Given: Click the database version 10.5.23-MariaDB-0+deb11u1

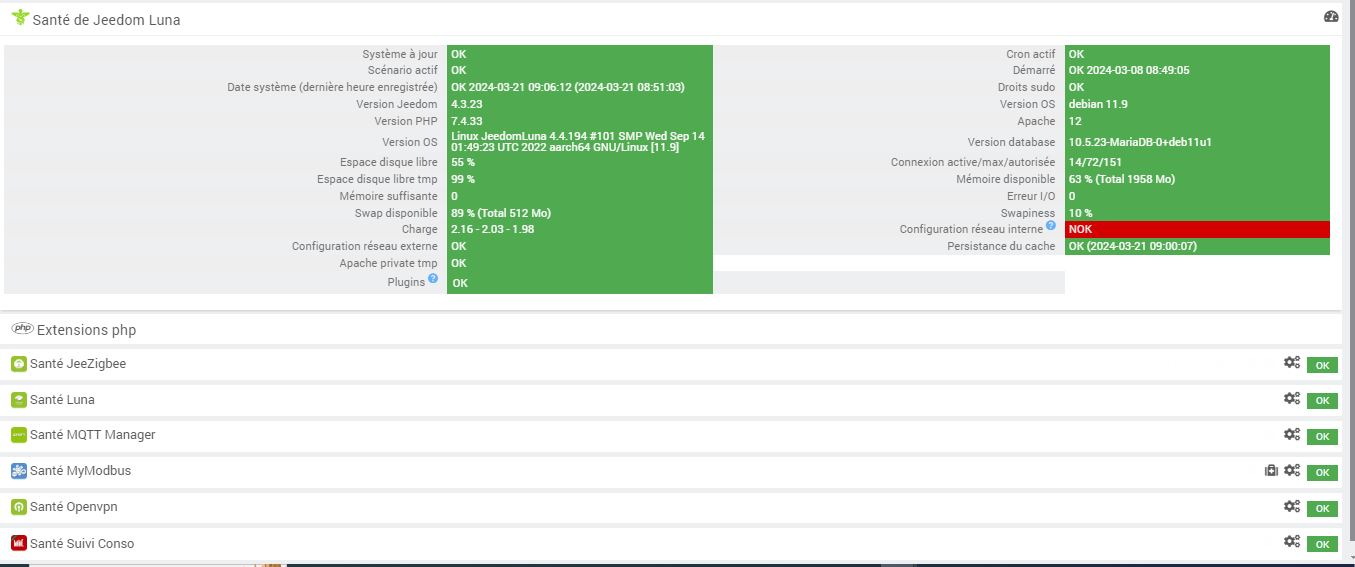Looking at the screenshot, I should (x=1140, y=142).
